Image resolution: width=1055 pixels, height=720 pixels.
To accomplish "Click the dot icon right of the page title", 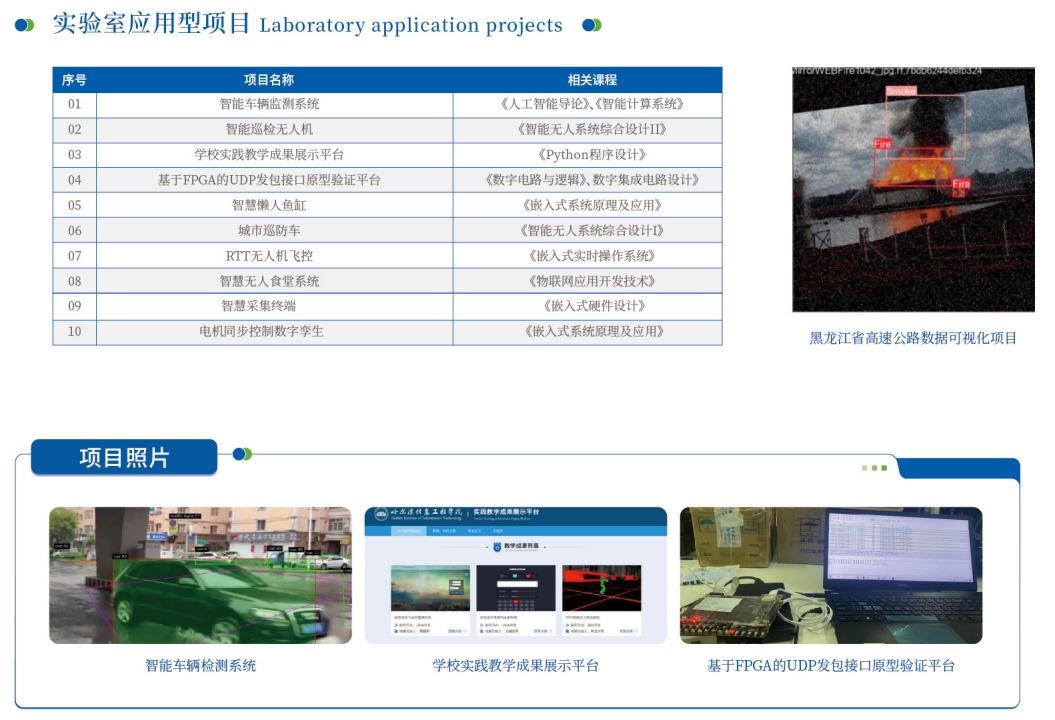I will click(x=592, y=25).
